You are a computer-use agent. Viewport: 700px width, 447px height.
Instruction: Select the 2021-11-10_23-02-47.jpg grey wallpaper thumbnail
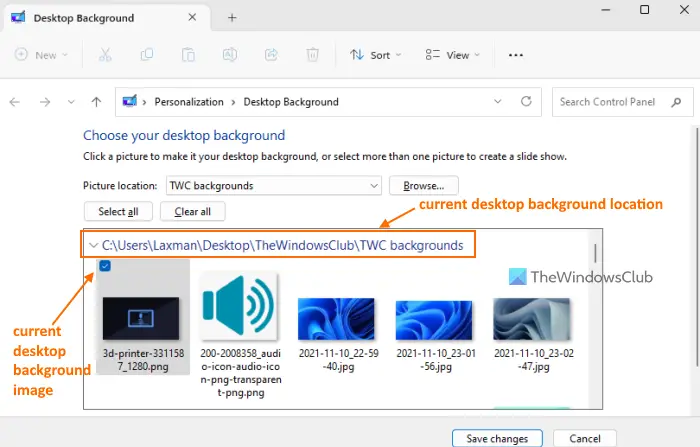532,319
